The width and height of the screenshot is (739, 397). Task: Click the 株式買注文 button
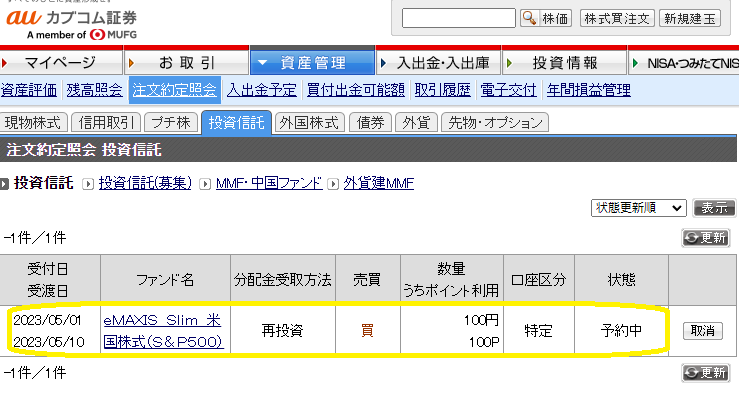pos(617,18)
